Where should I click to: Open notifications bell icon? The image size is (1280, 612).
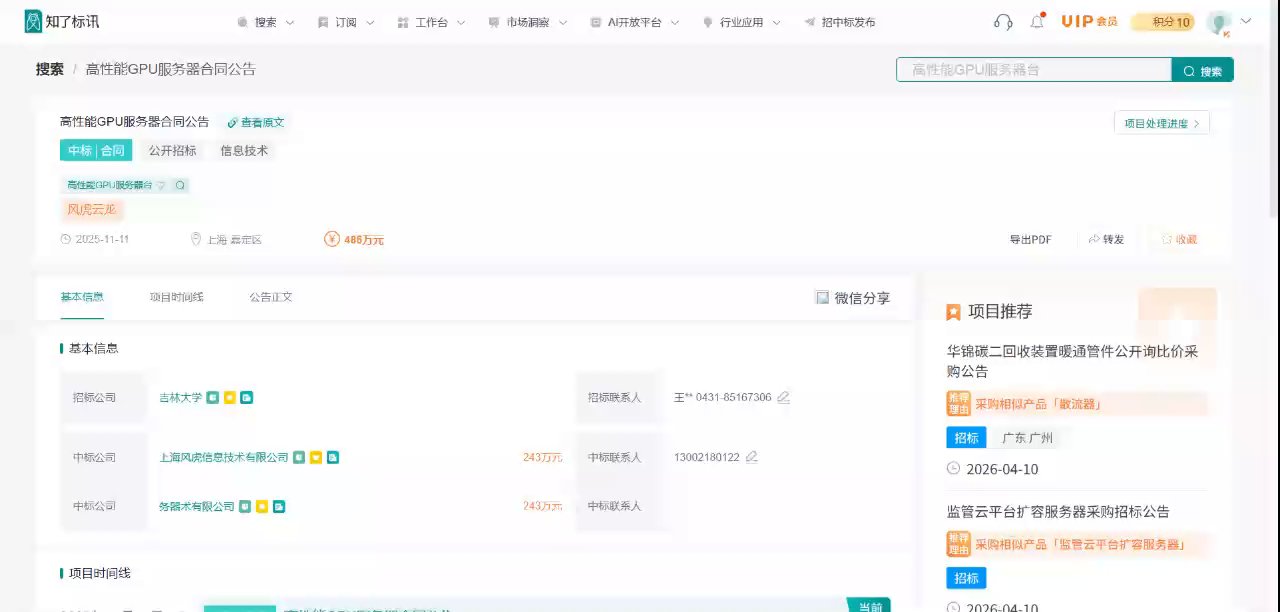pyautogui.click(x=1037, y=21)
